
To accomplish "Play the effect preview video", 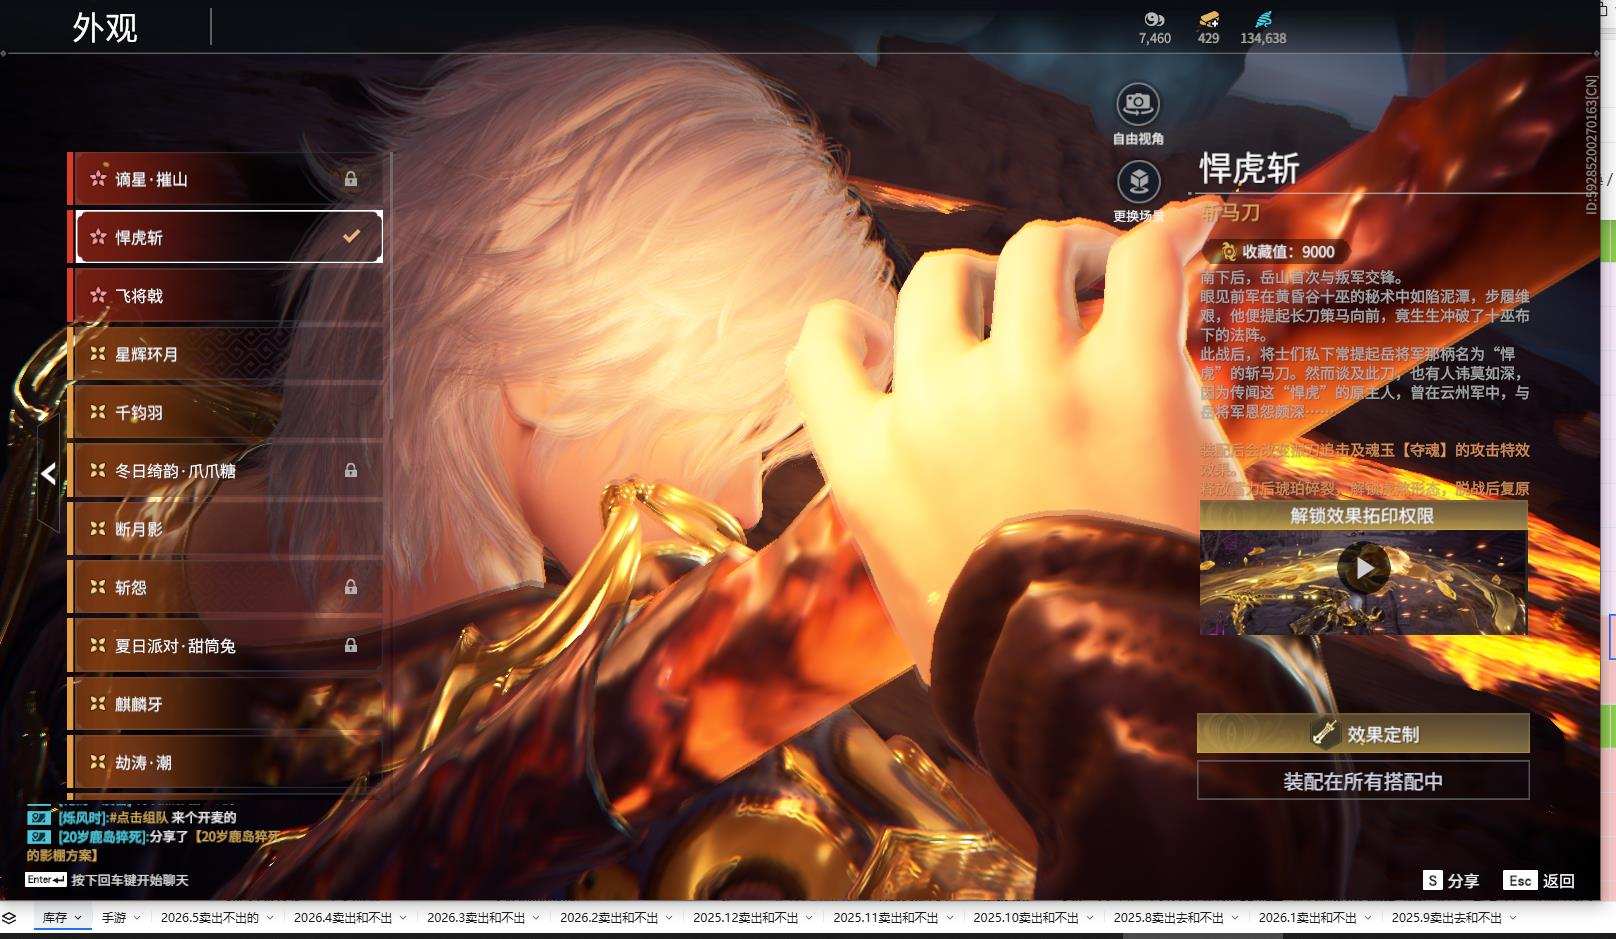I will 1364,568.
